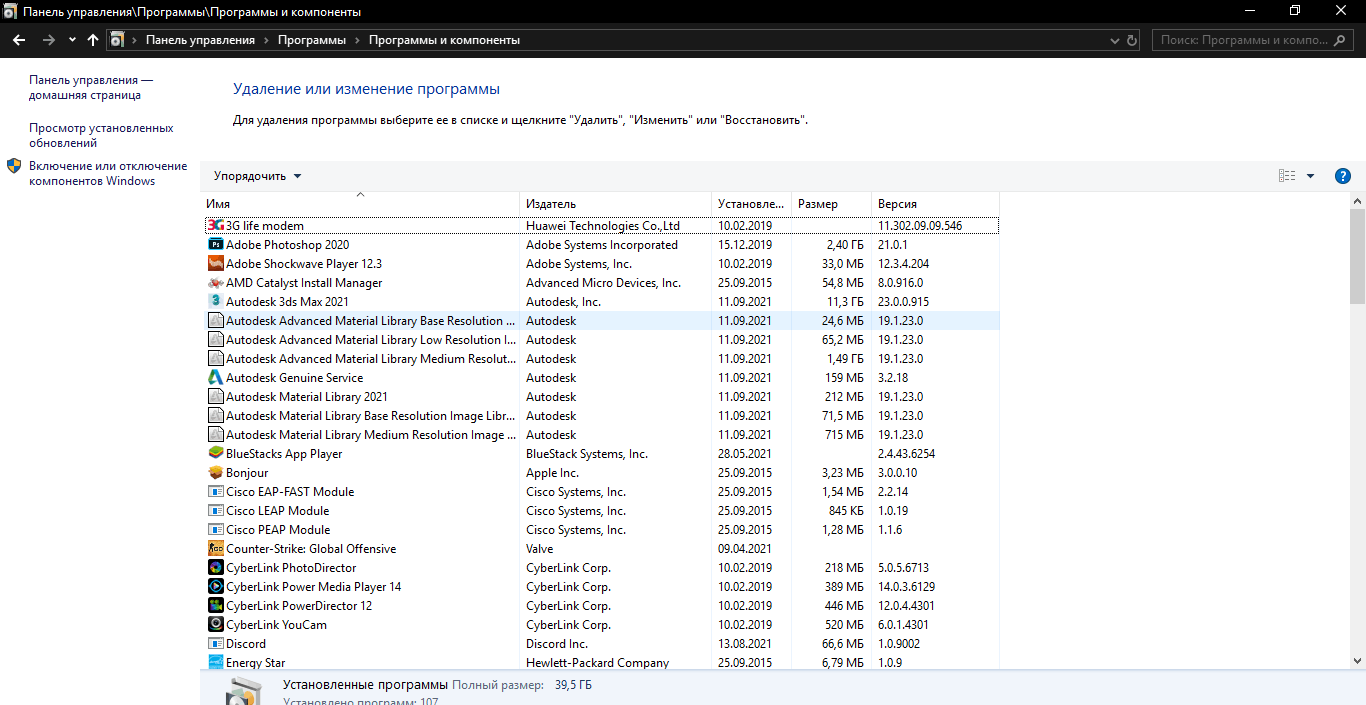Open recent locations dropdown arrow

72,40
